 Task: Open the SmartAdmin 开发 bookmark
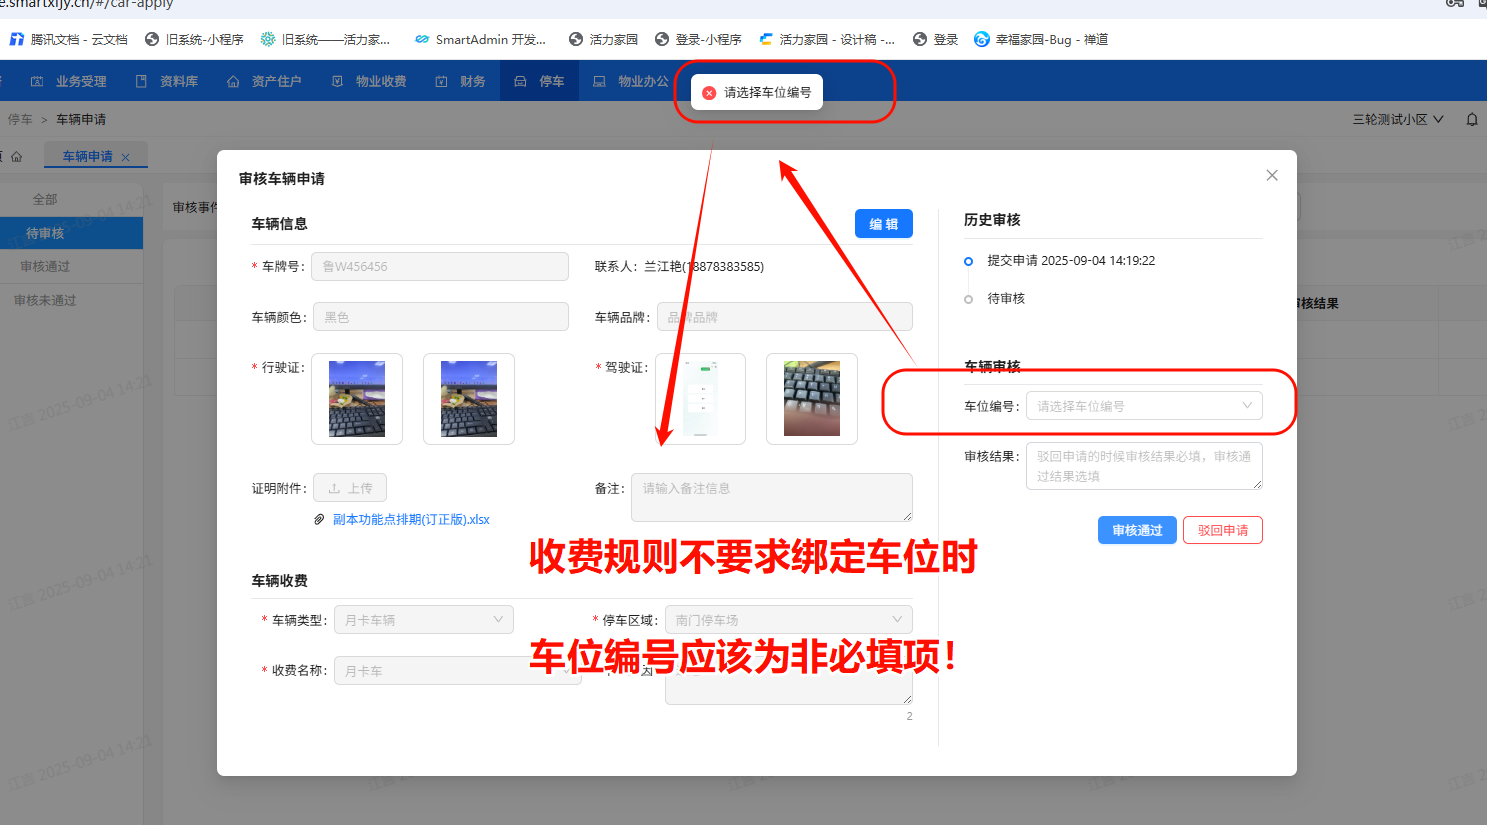point(481,40)
